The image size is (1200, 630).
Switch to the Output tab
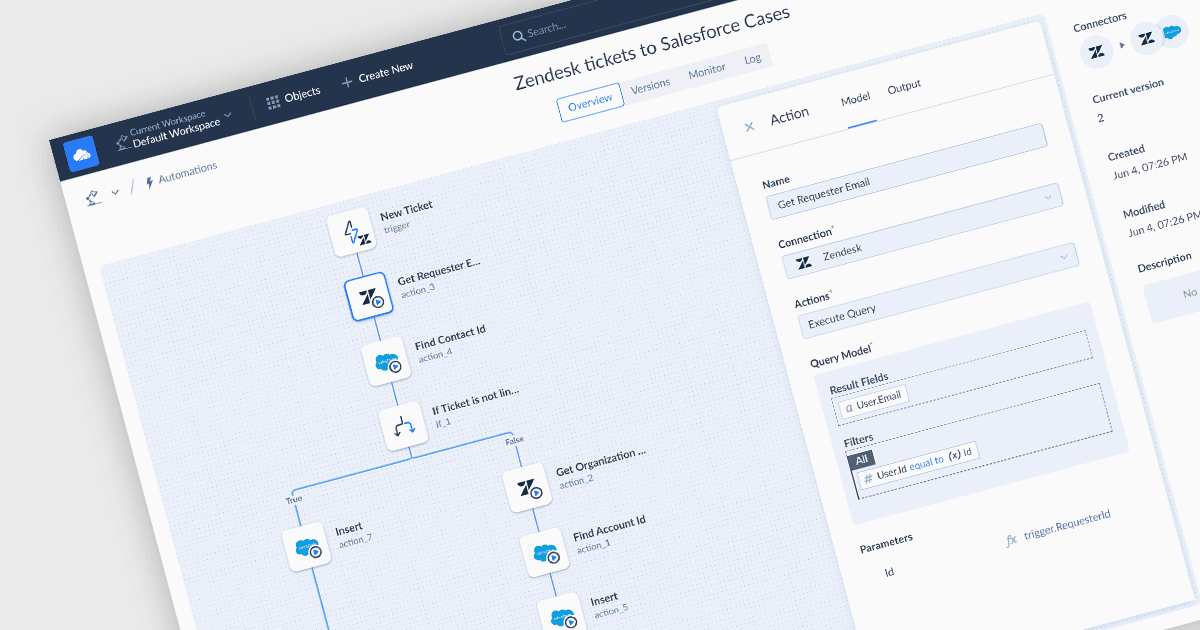[x=904, y=87]
